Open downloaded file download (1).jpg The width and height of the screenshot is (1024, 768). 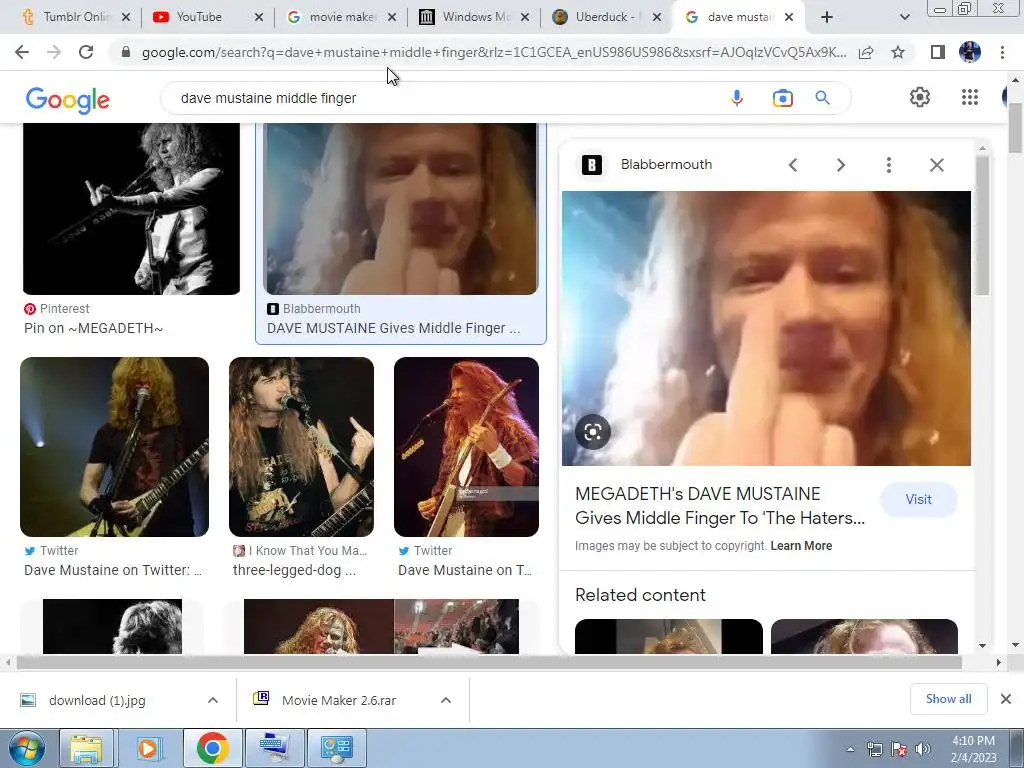point(97,700)
